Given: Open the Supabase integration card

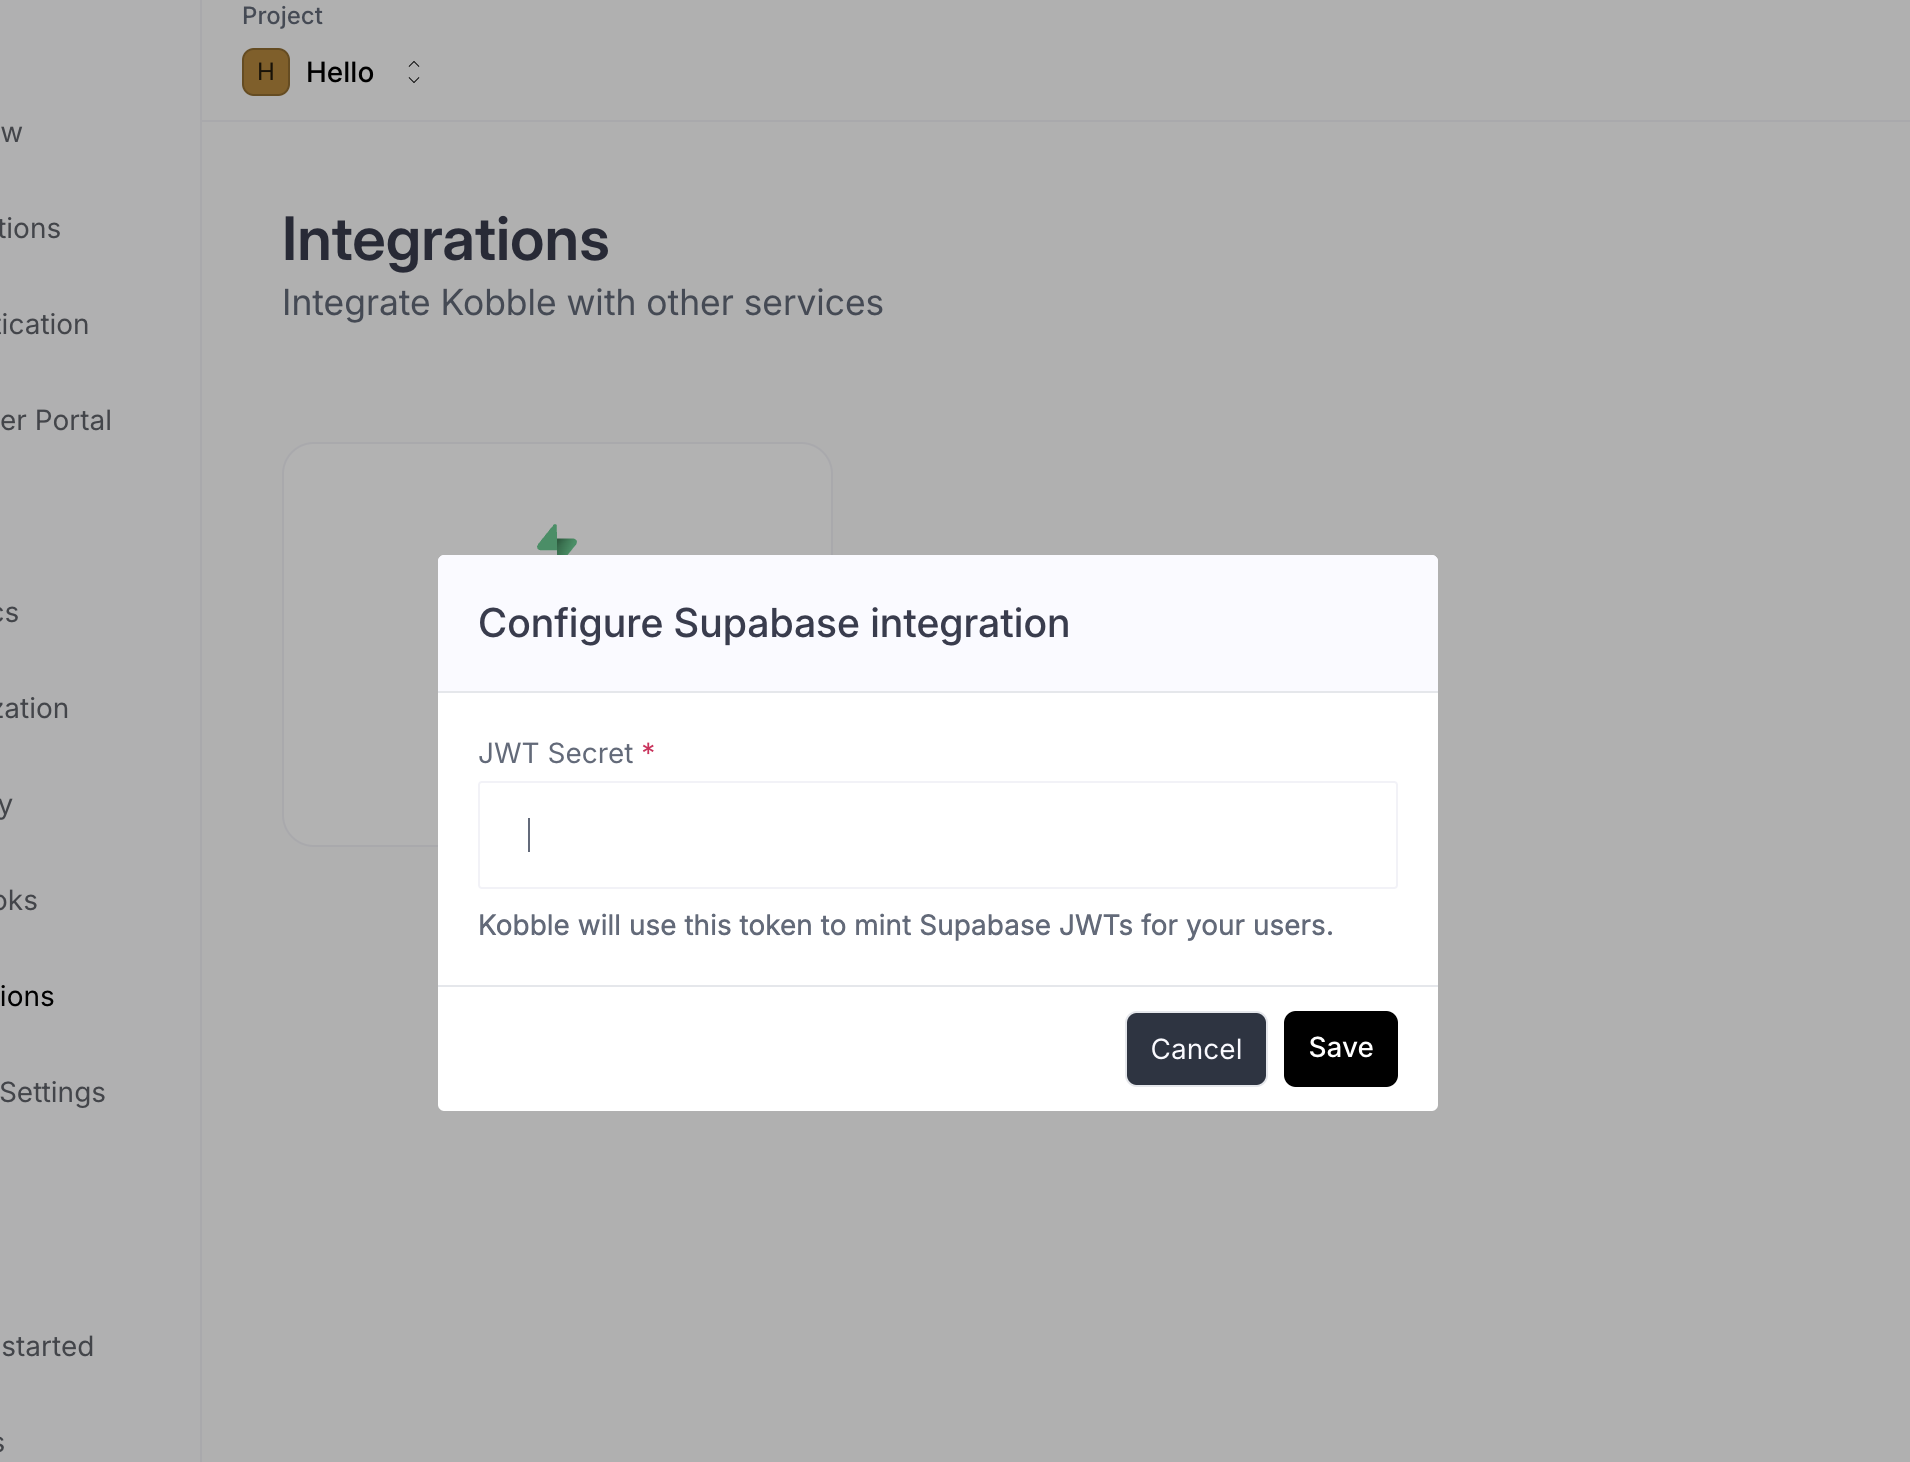Looking at the screenshot, I should click(x=557, y=645).
